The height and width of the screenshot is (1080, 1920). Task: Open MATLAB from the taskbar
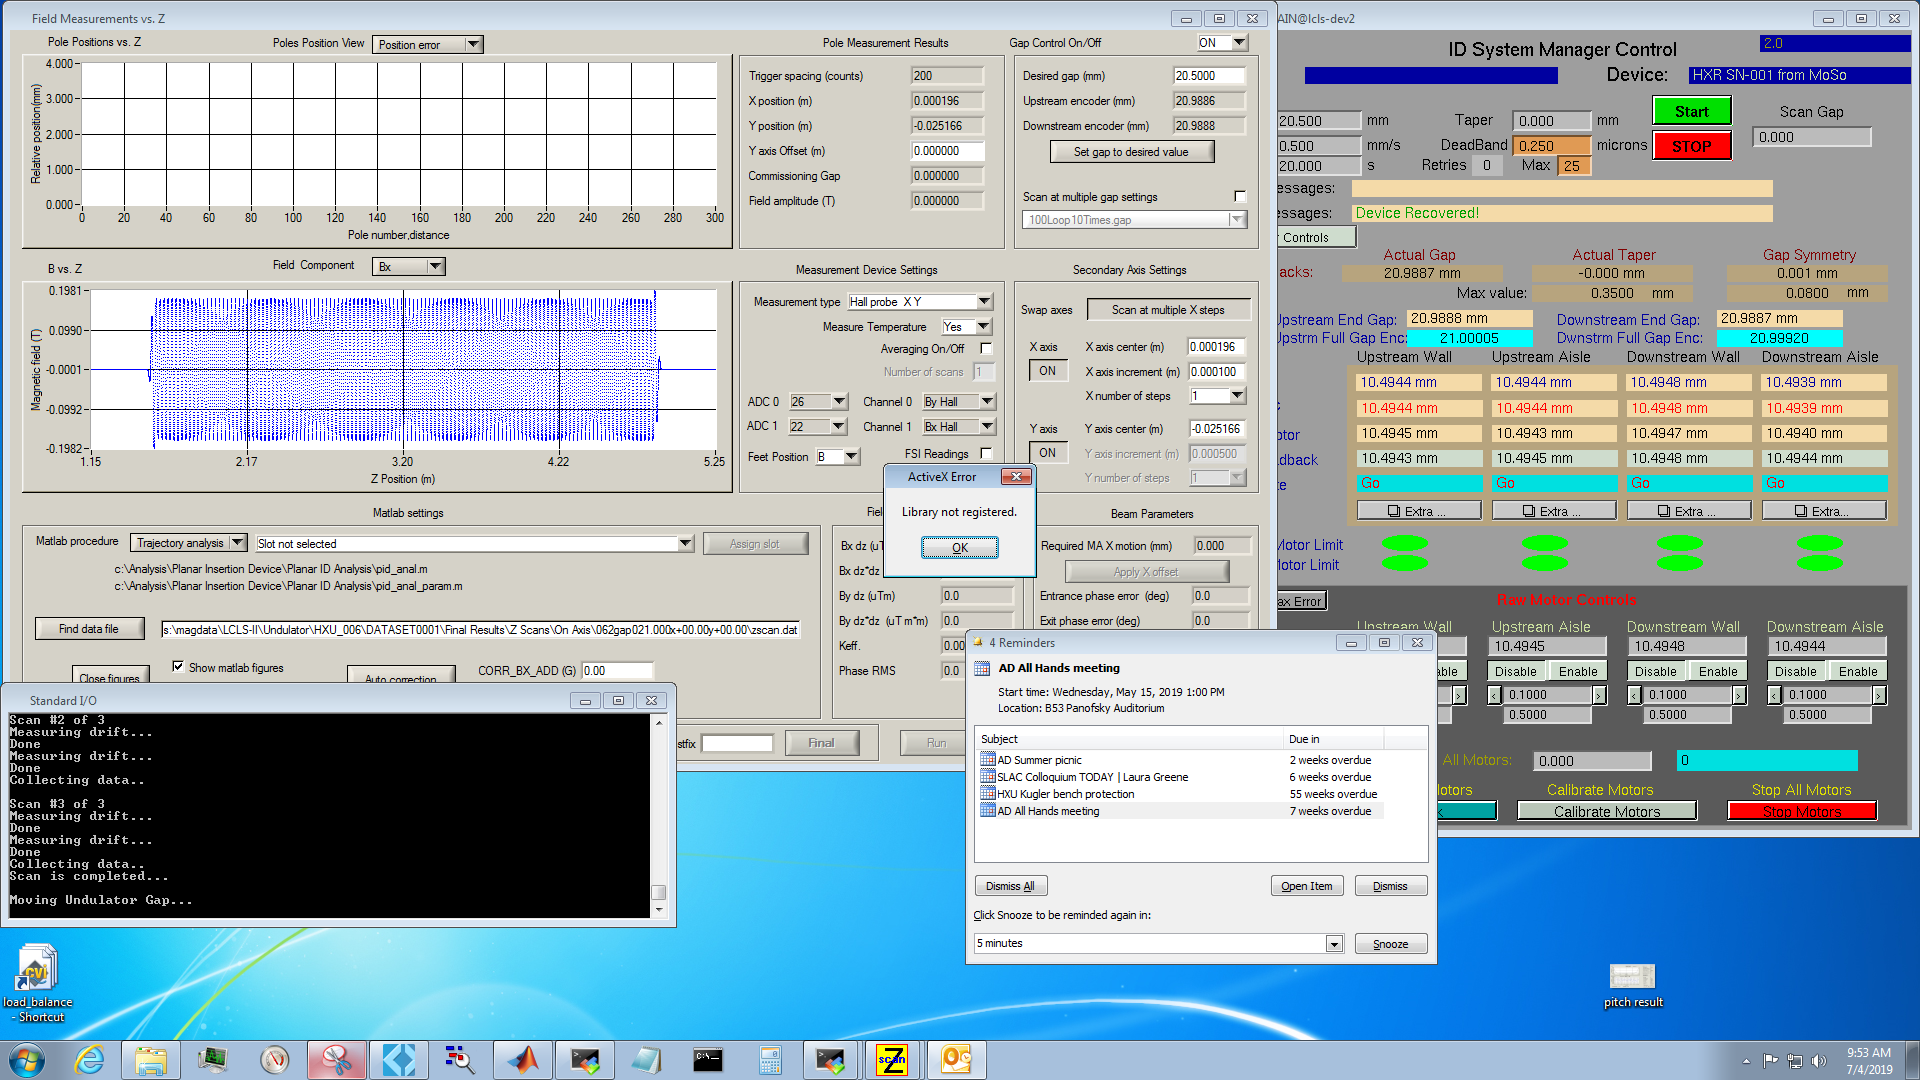click(522, 1060)
